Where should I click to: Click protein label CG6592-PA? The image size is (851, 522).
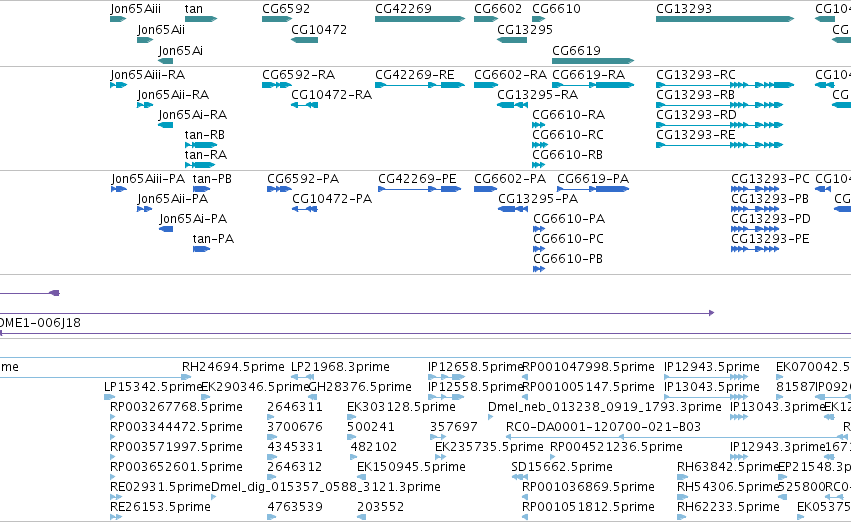(303, 179)
